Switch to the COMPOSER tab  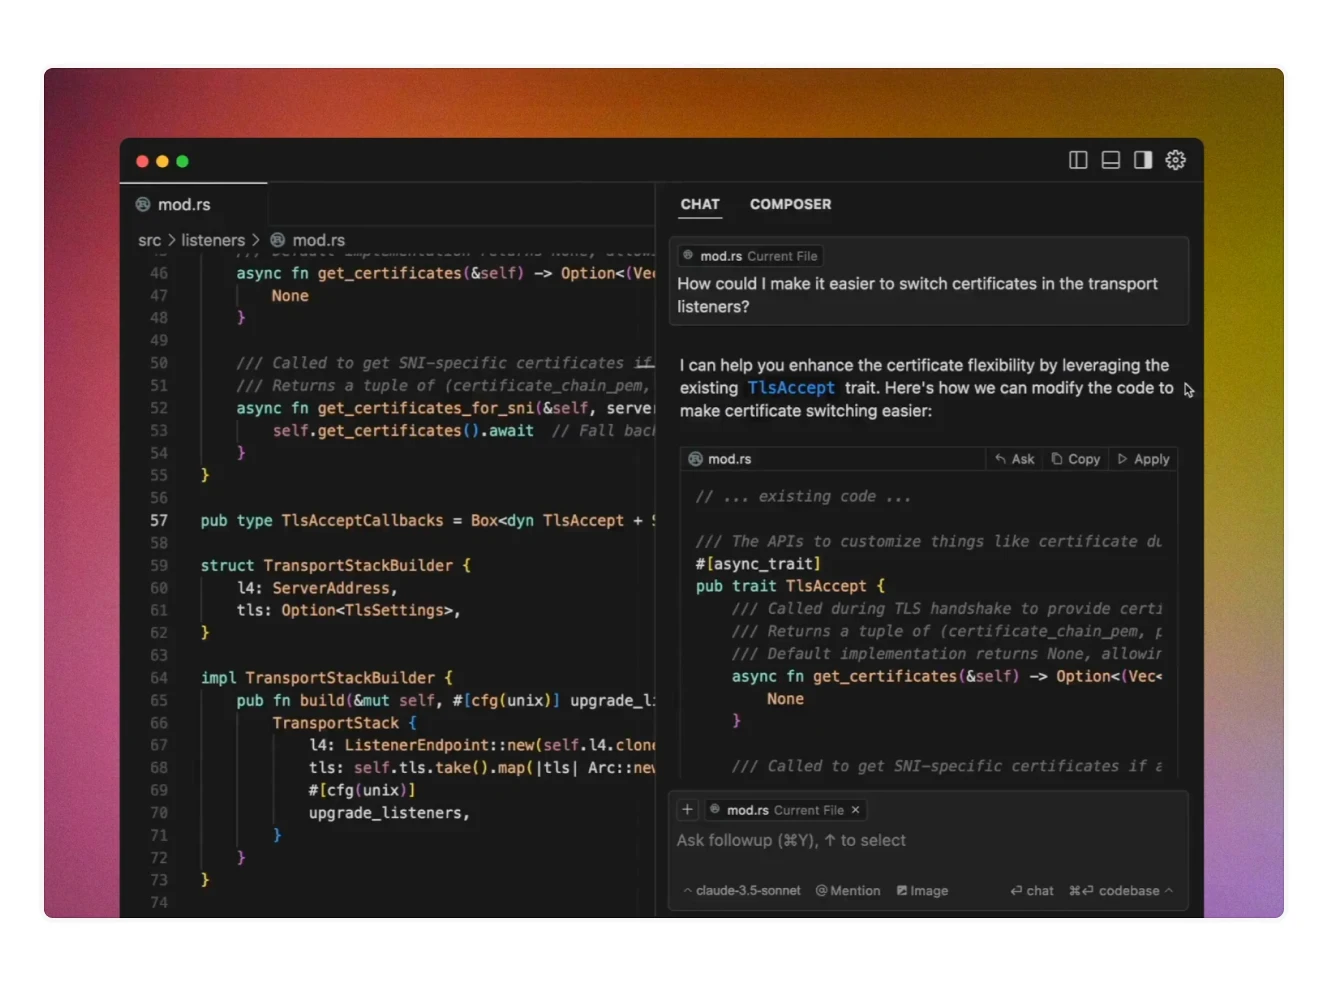pos(790,204)
